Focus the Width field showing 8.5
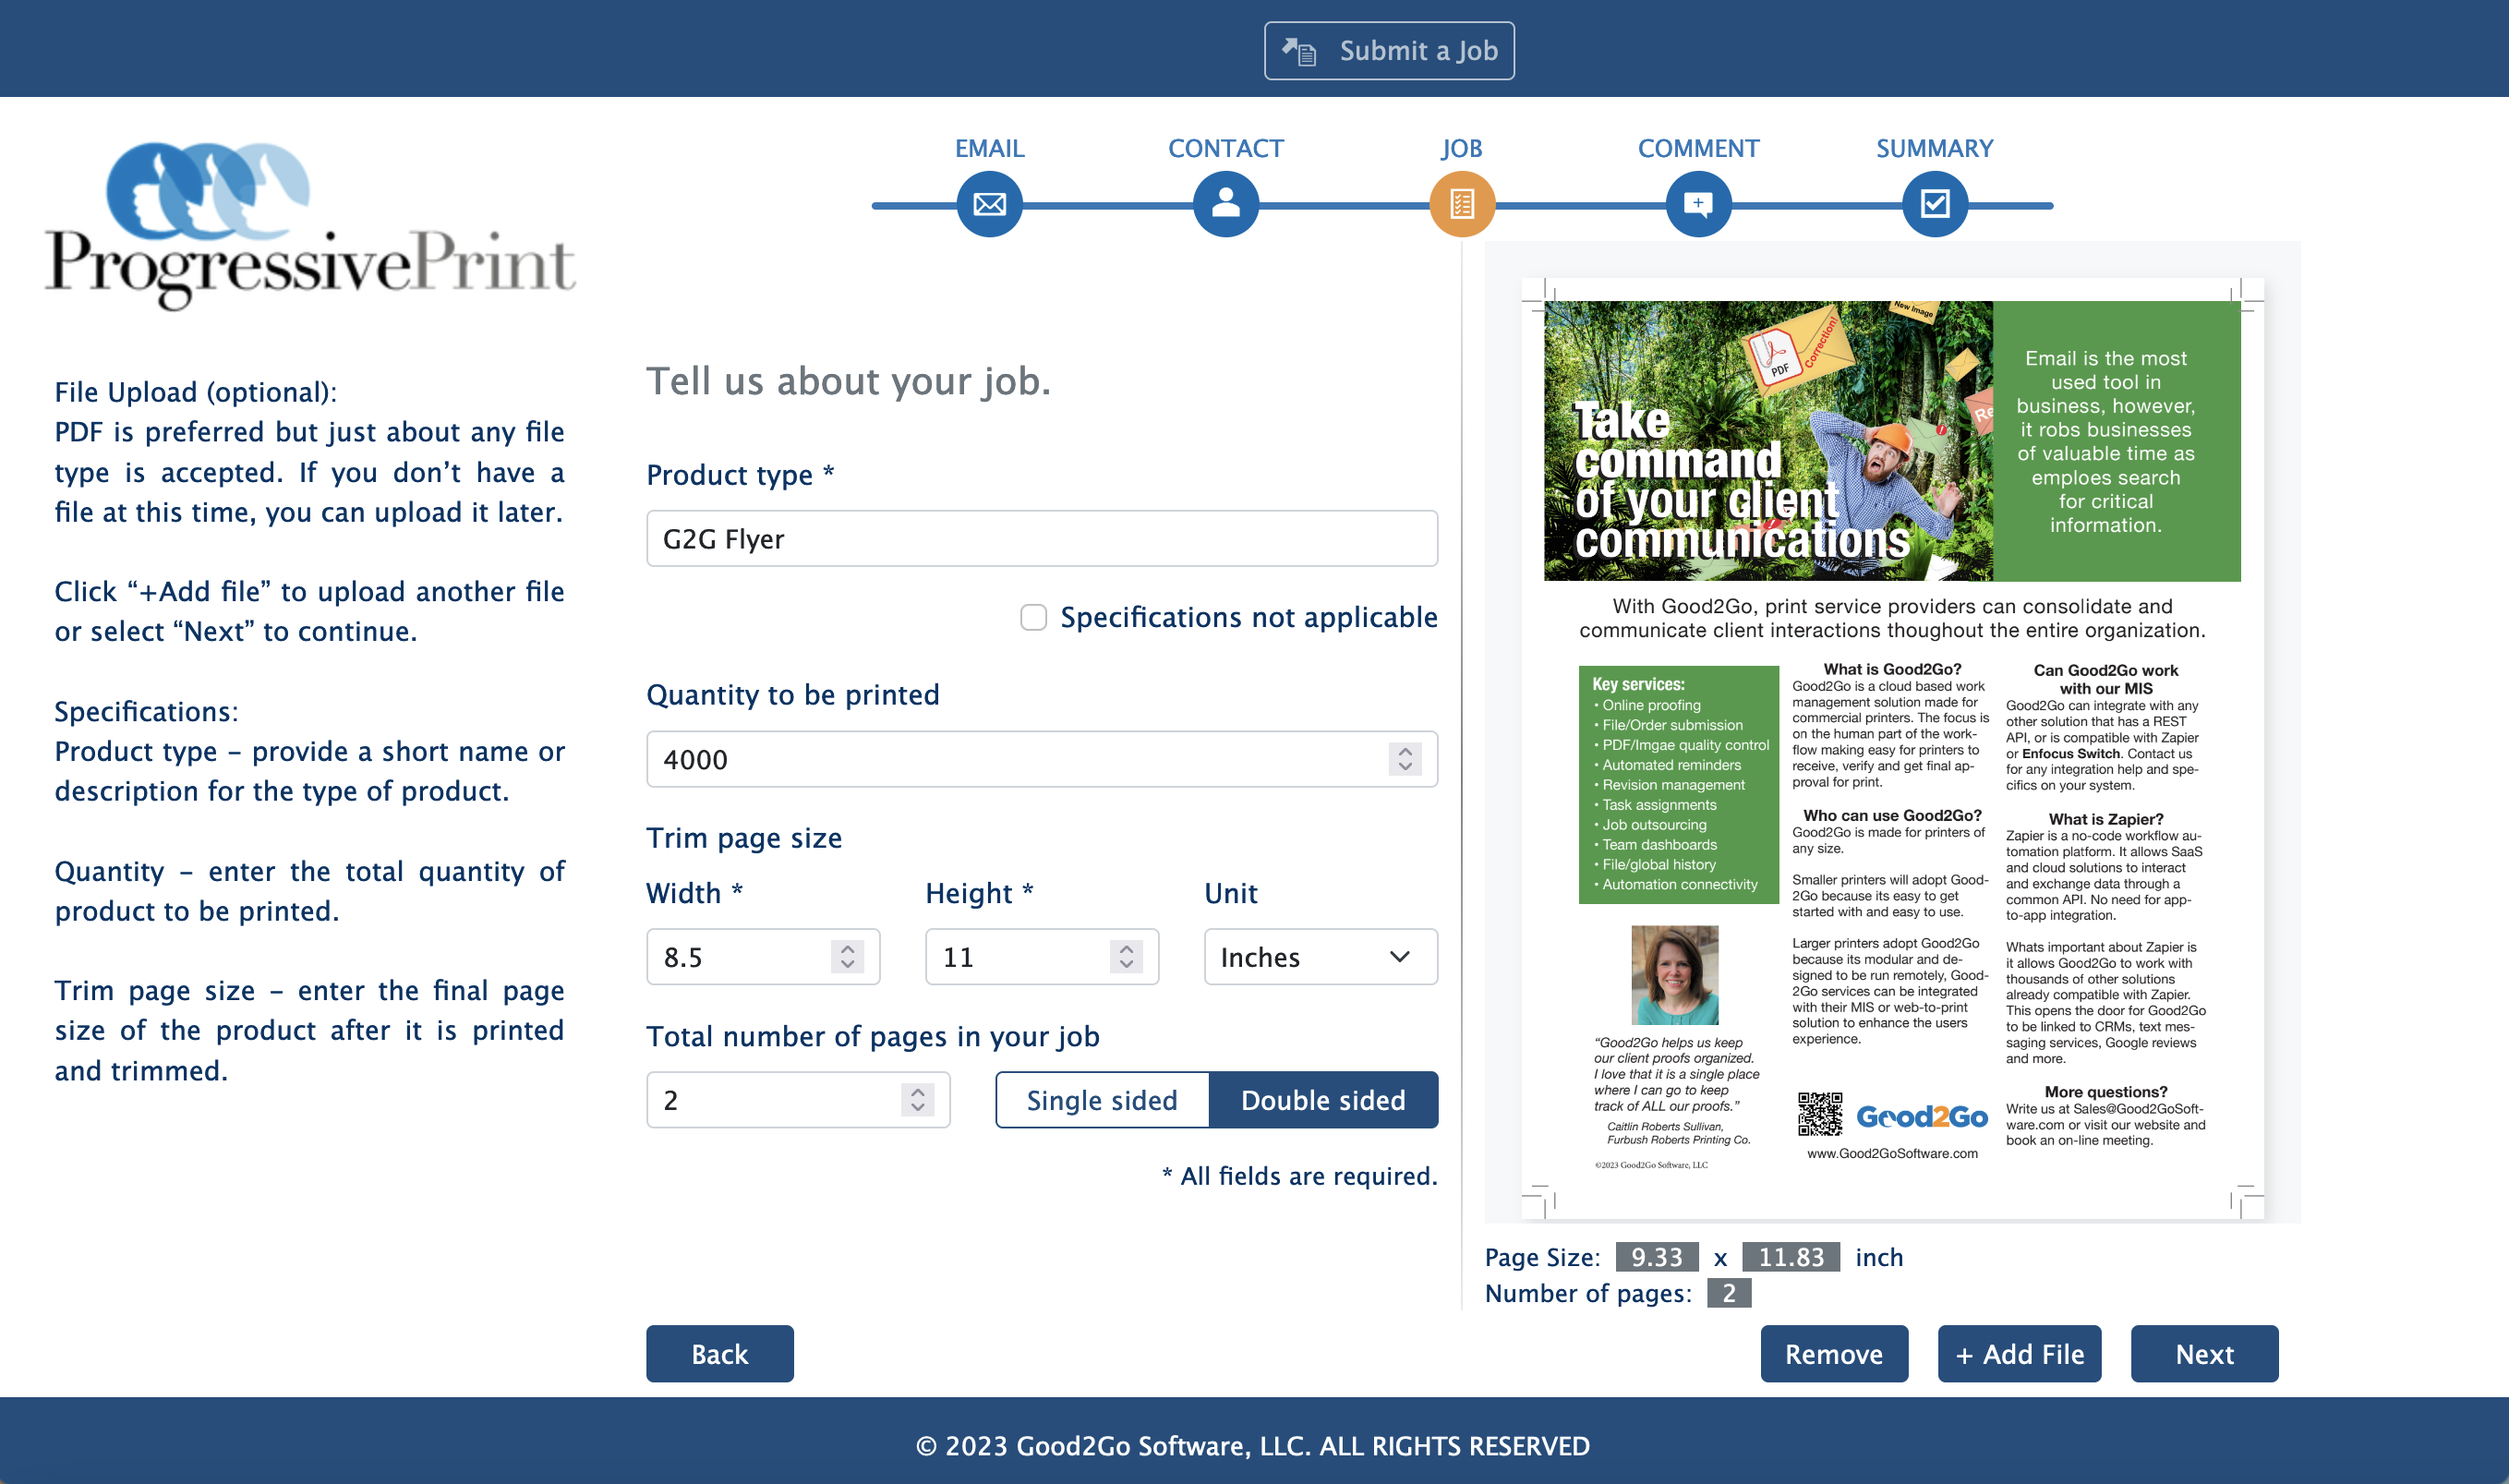 tap(763, 957)
